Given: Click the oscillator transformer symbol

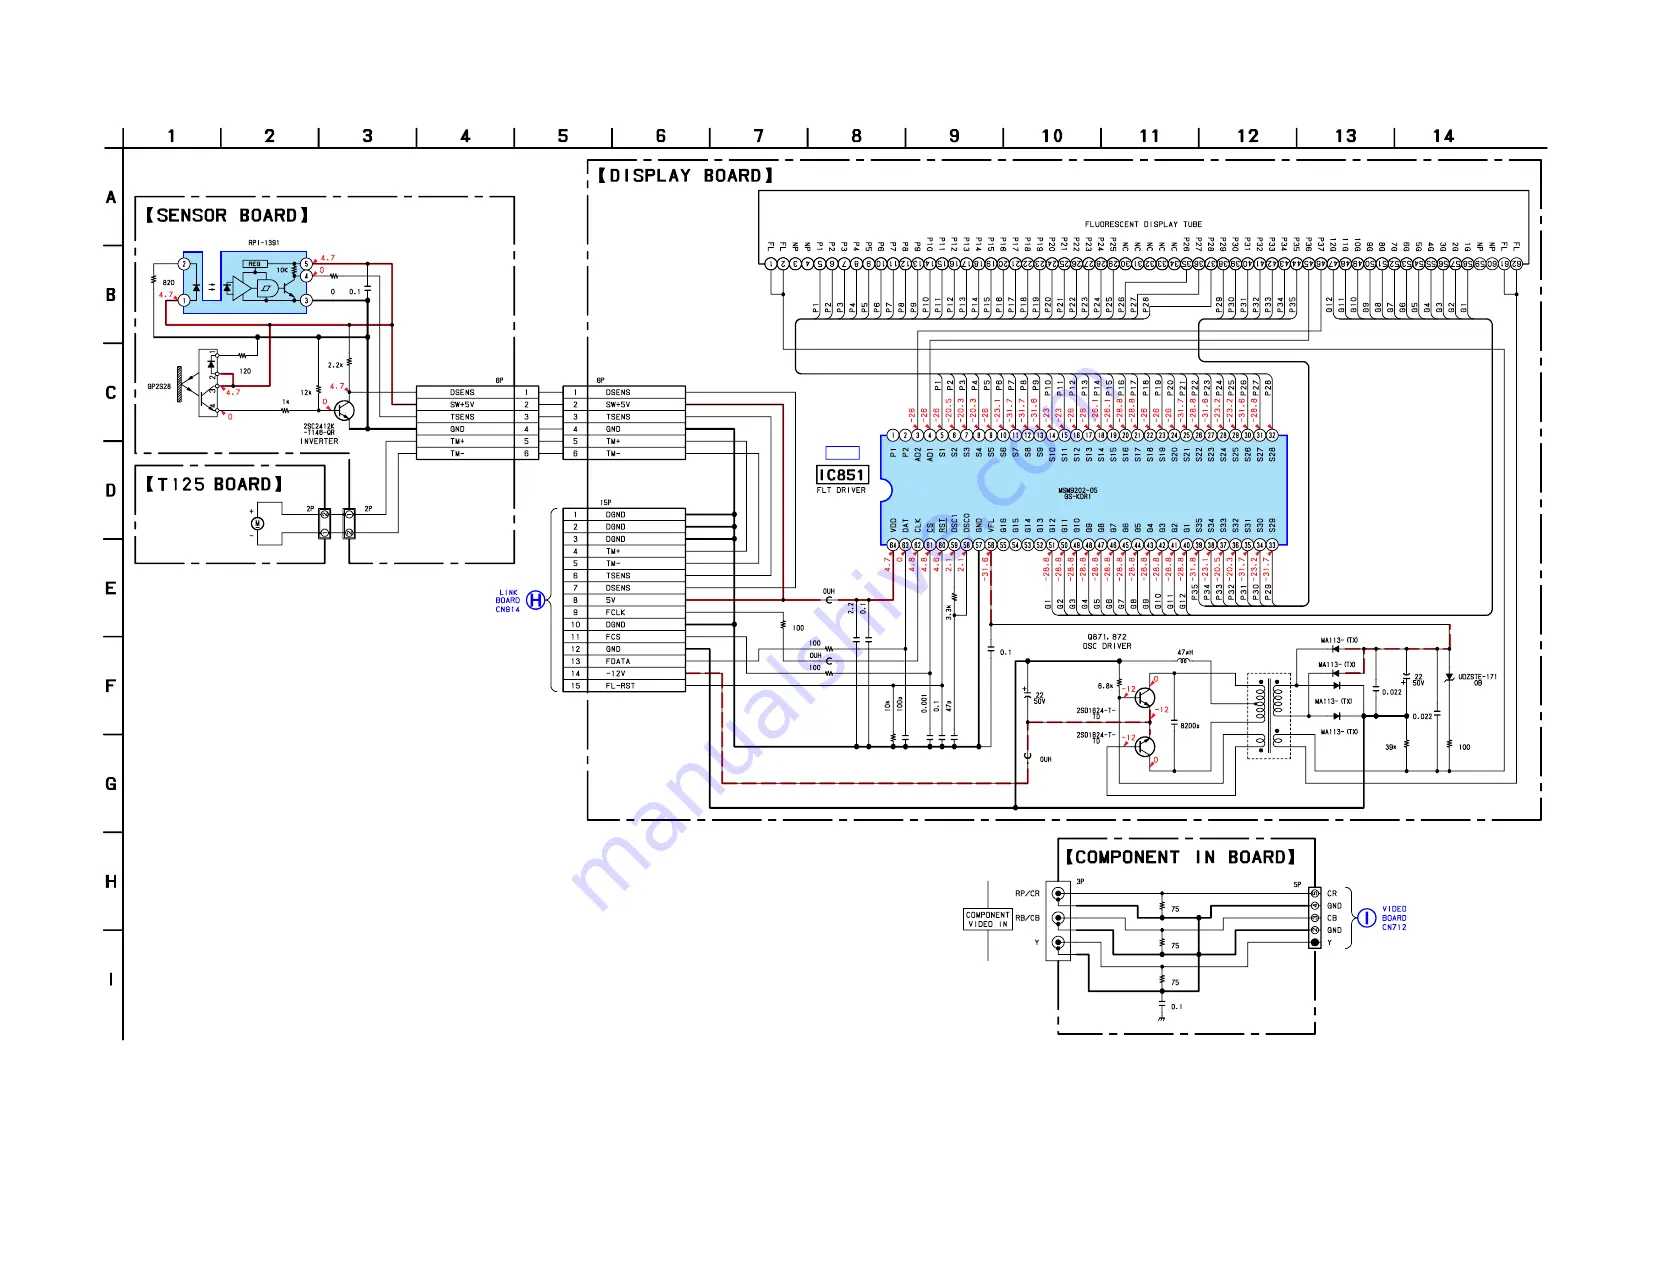Looking at the screenshot, I should tap(1268, 716).
